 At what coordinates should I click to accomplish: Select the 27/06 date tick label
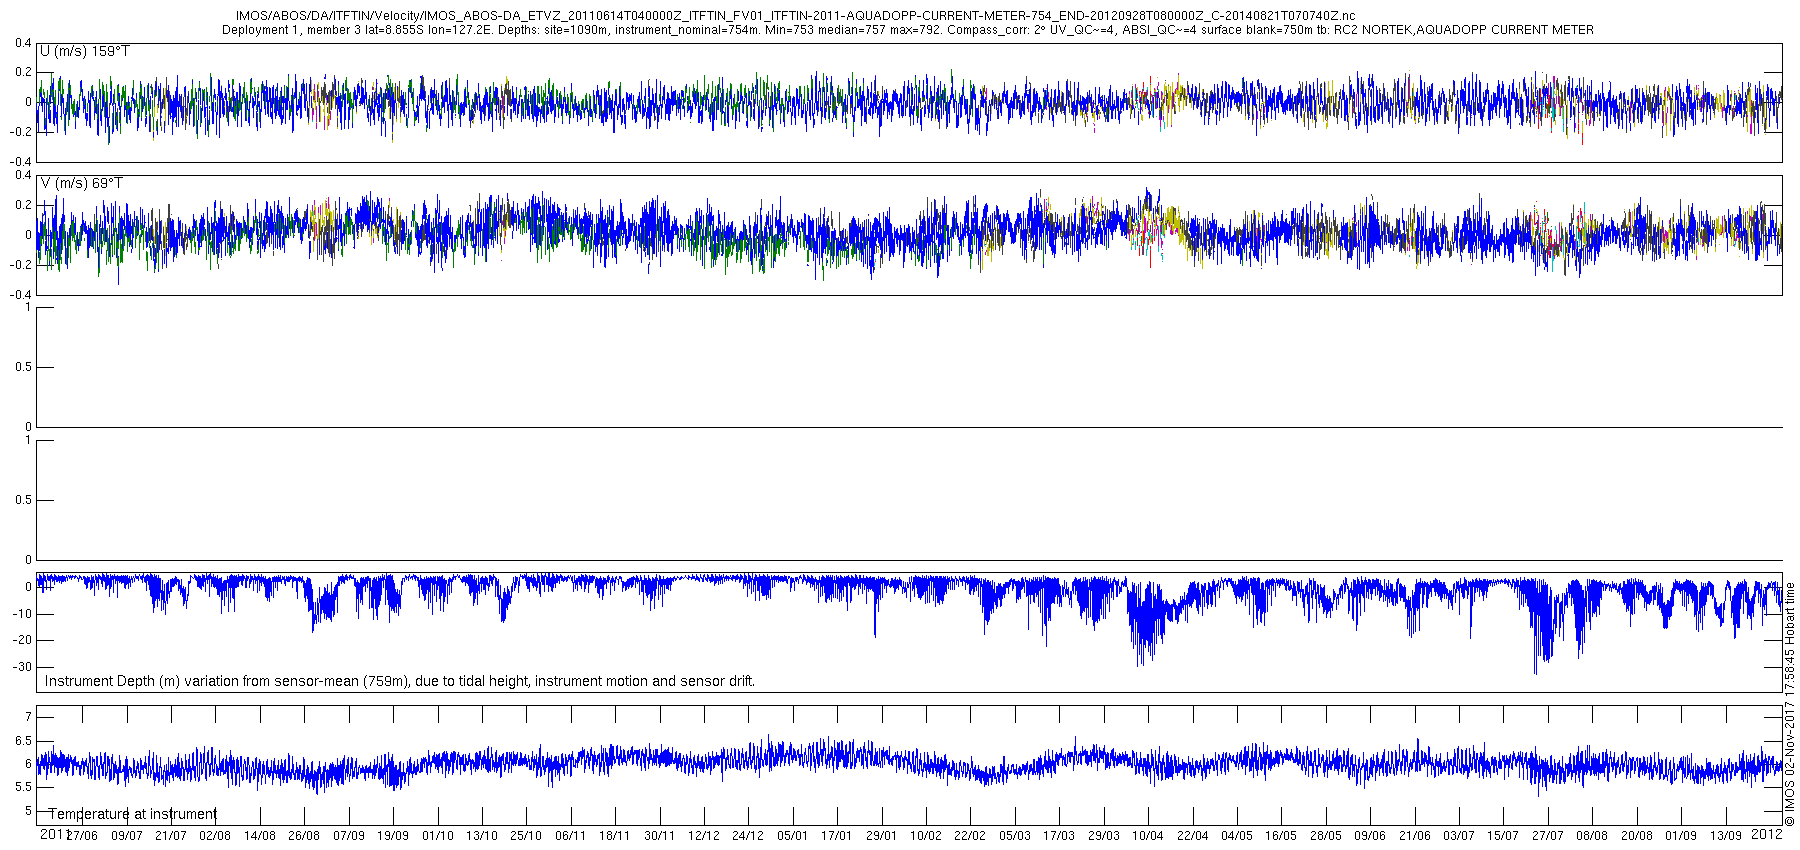tap(82, 836)
